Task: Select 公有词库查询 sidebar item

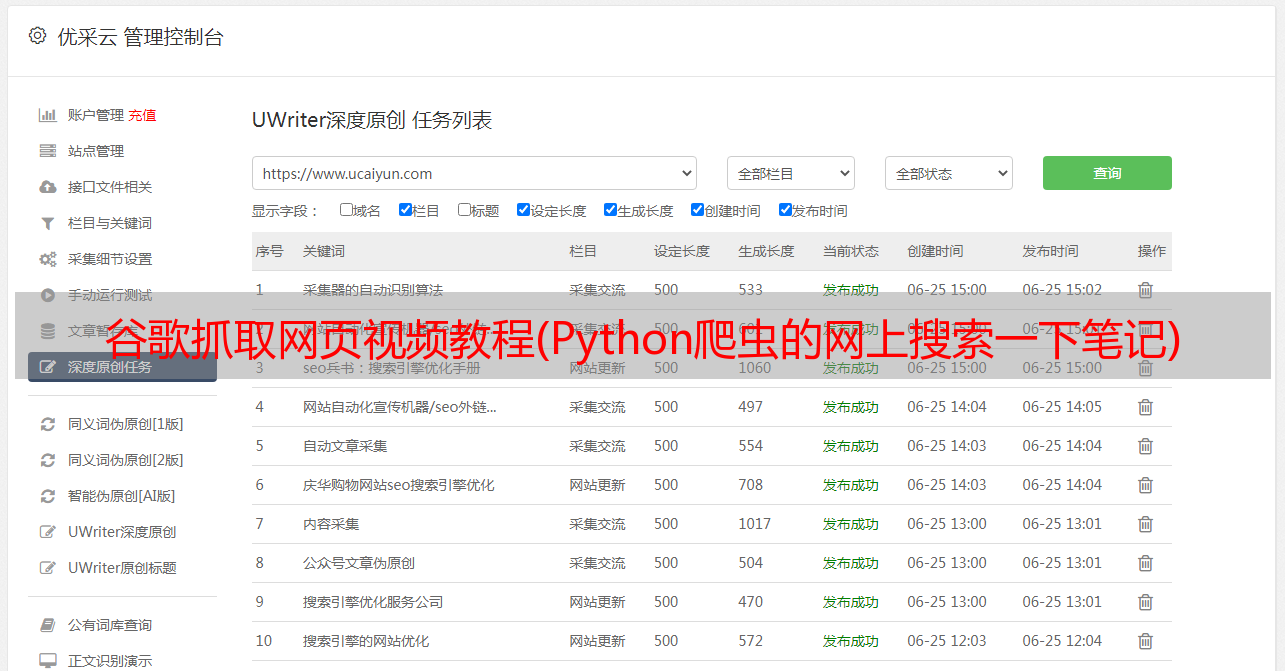Action: [110, 625]
